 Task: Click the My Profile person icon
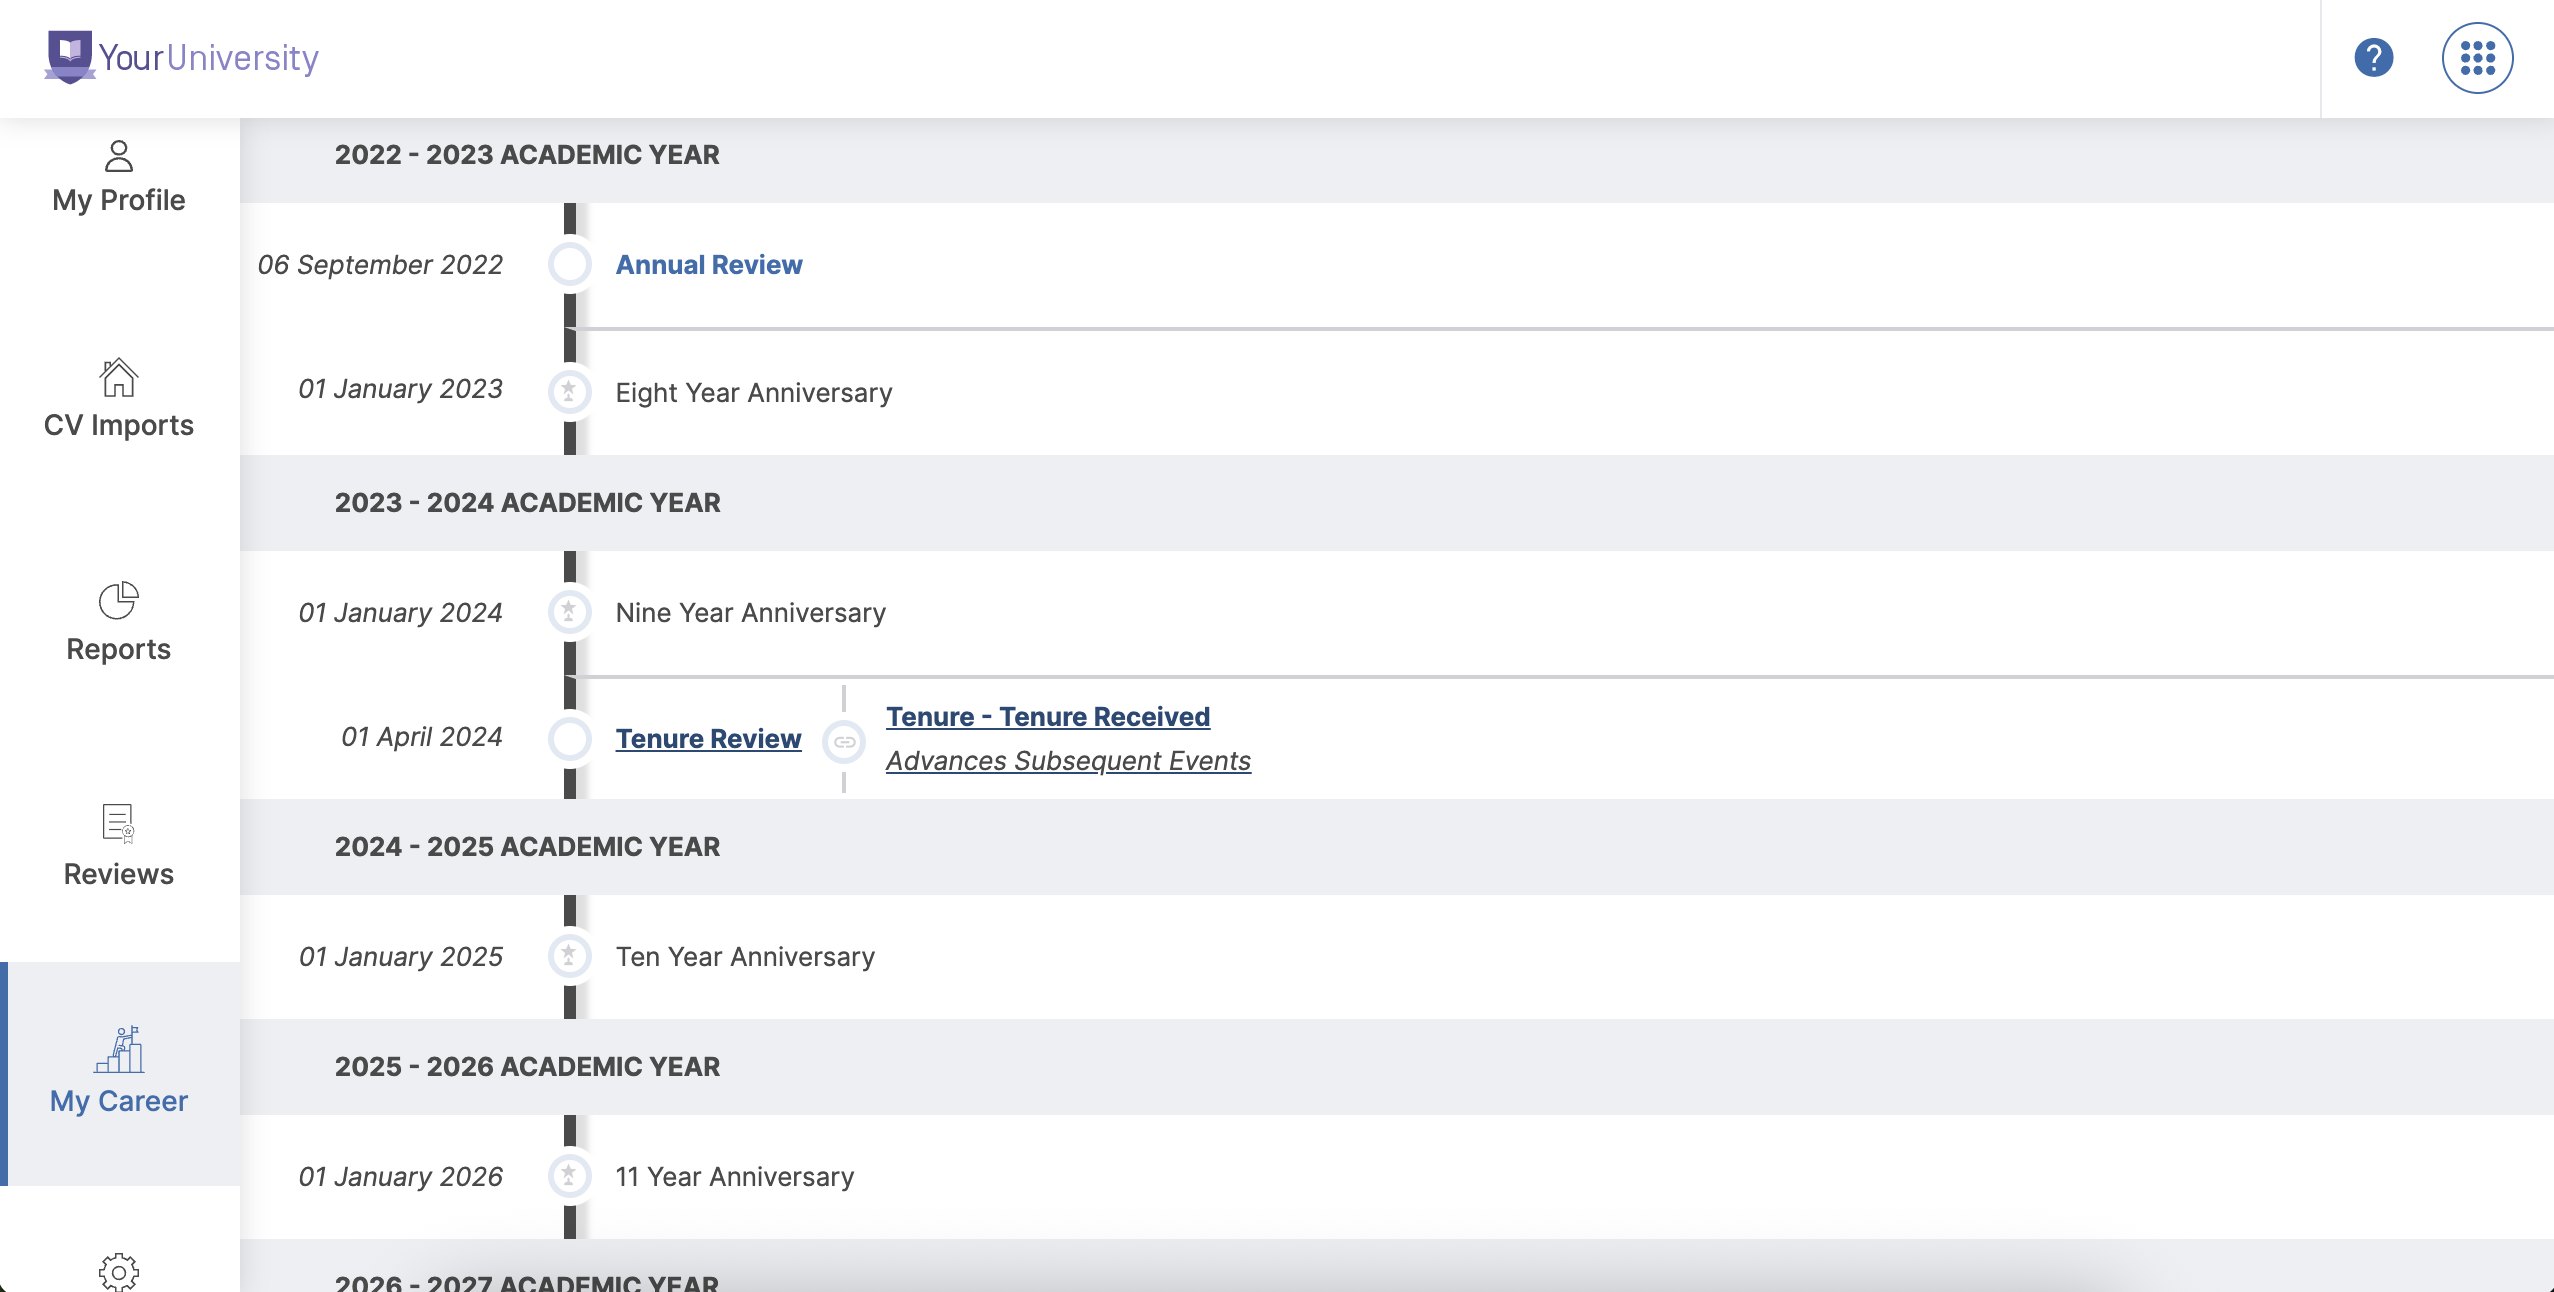tap(119, 156)
